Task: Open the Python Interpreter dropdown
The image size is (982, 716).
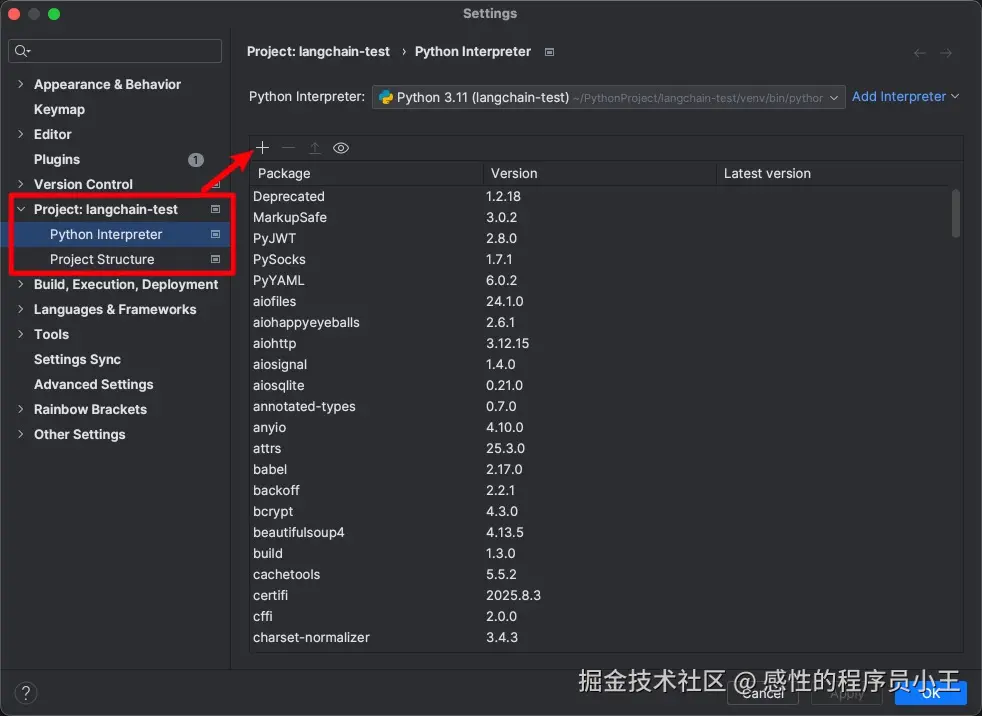Action: [x=609, y=97]
